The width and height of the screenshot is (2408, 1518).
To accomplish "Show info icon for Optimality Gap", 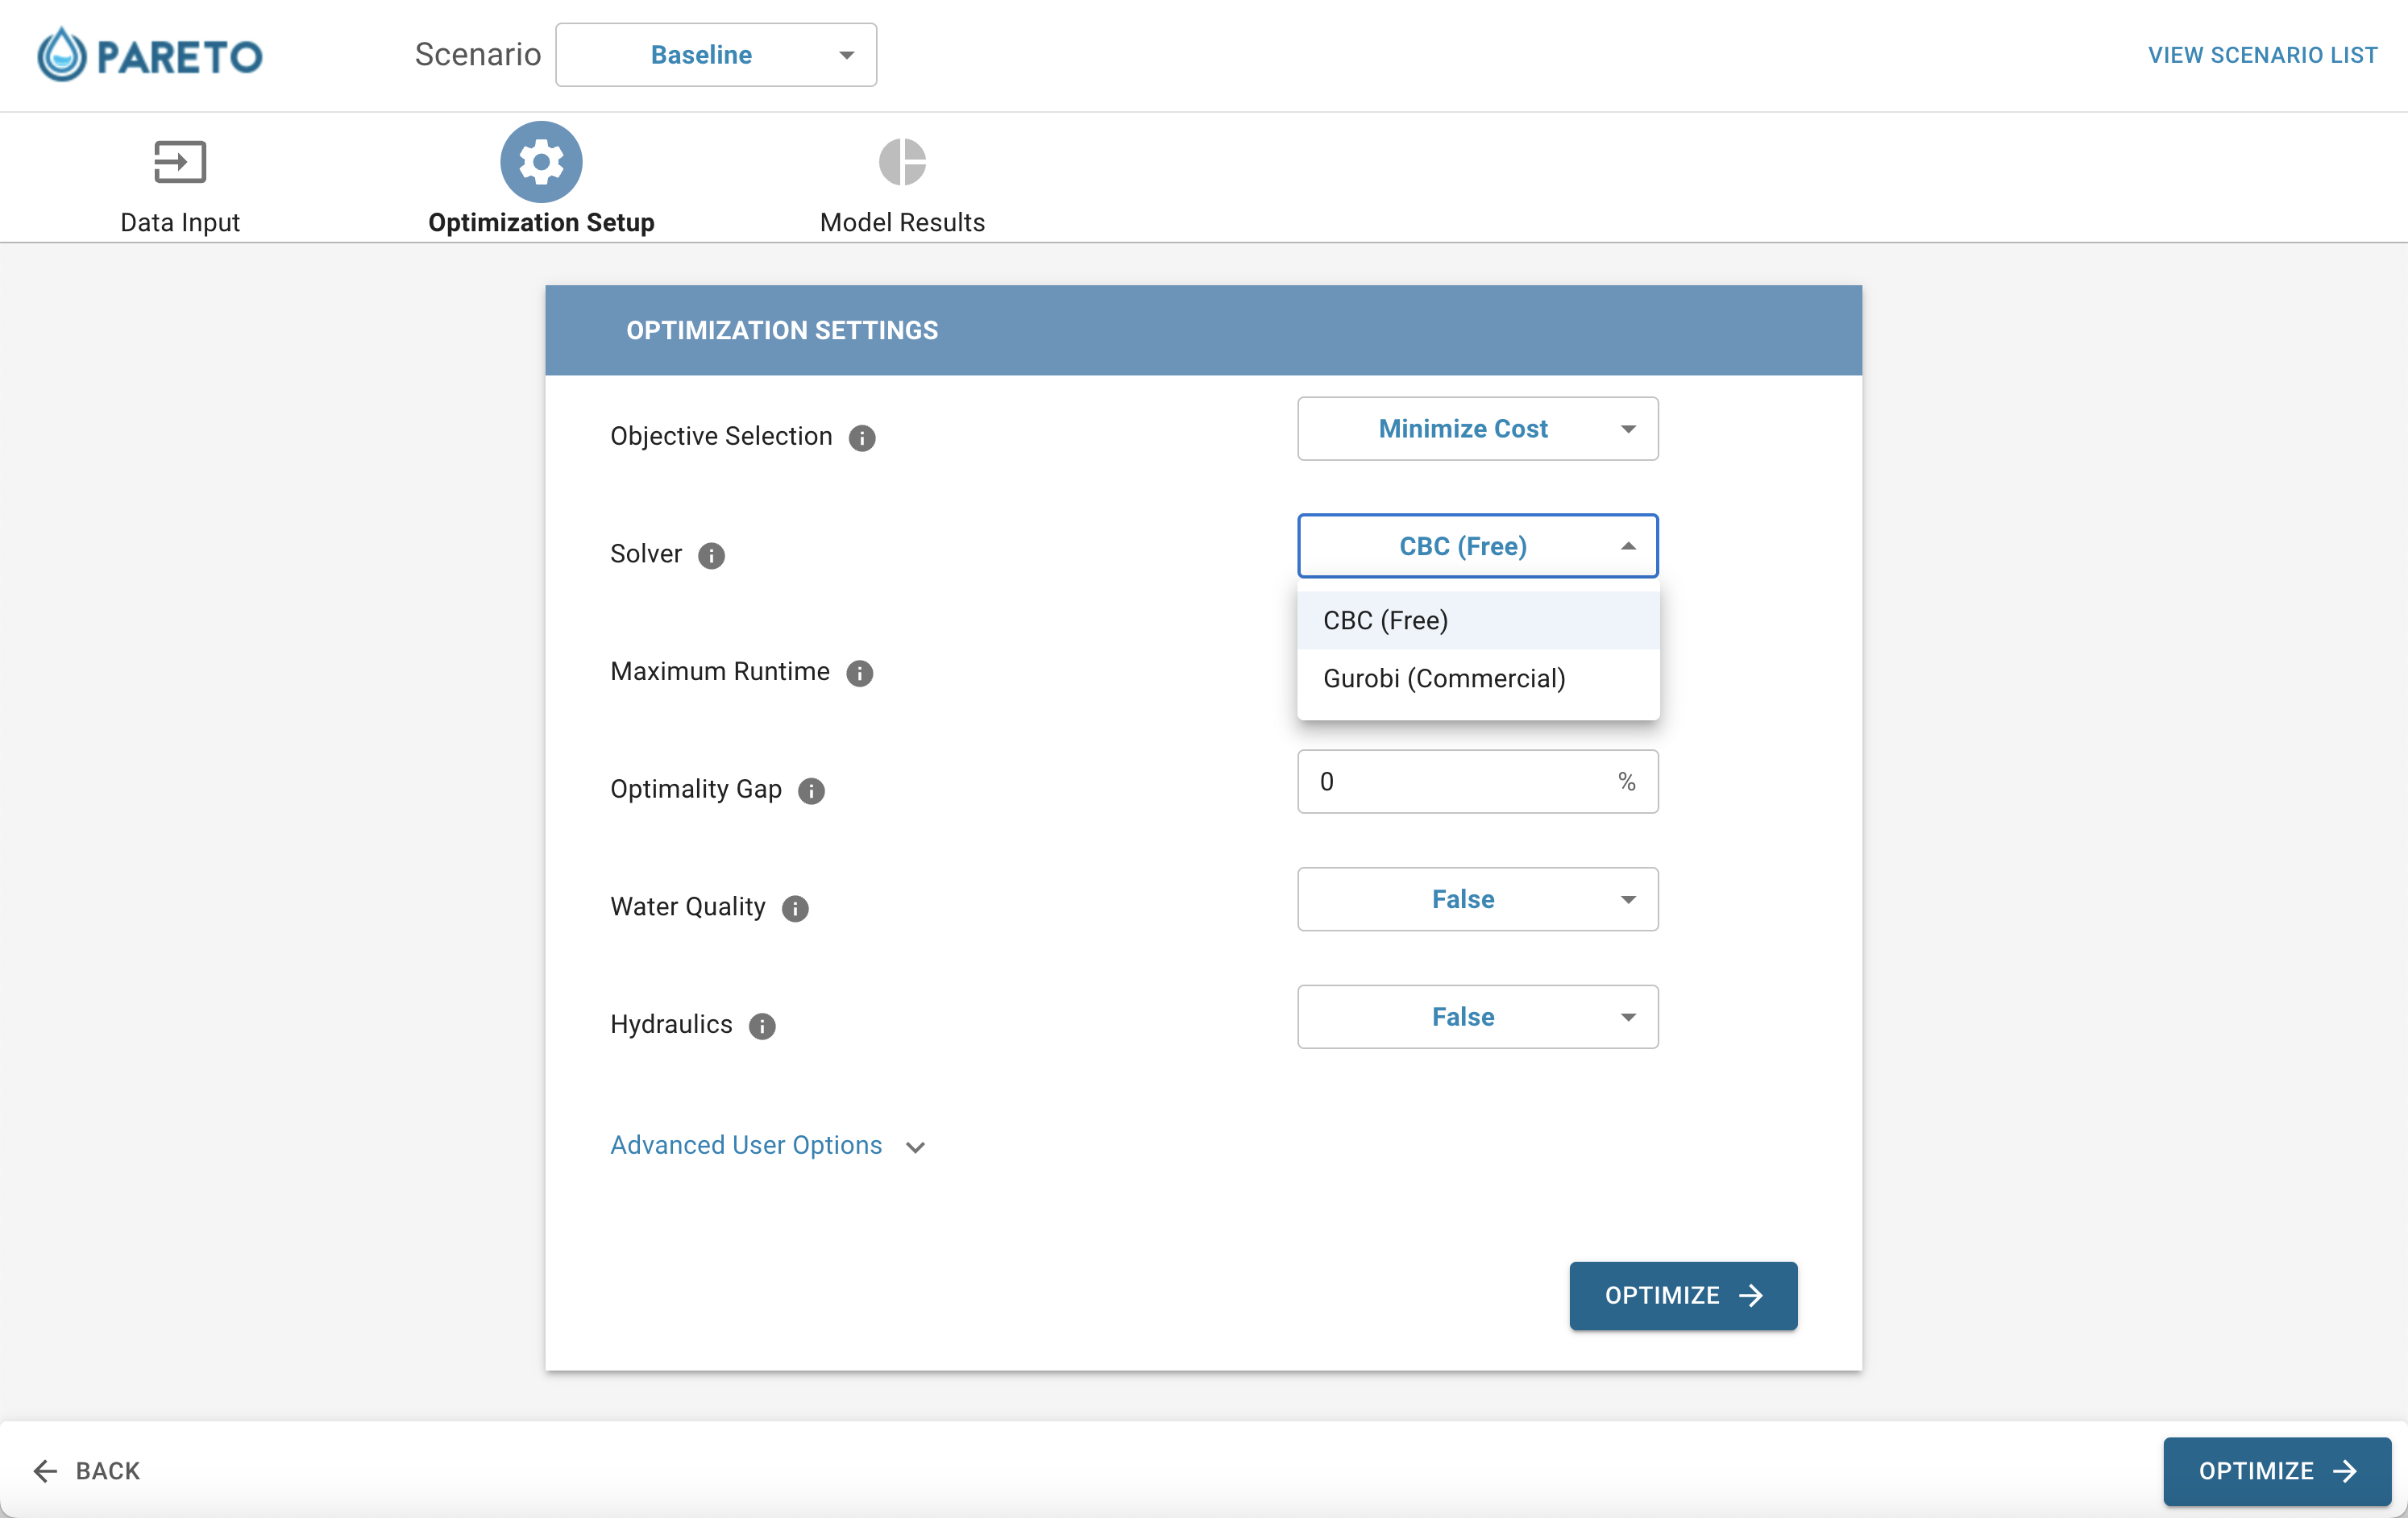I will pyautogui.click(x=811, y=791).
